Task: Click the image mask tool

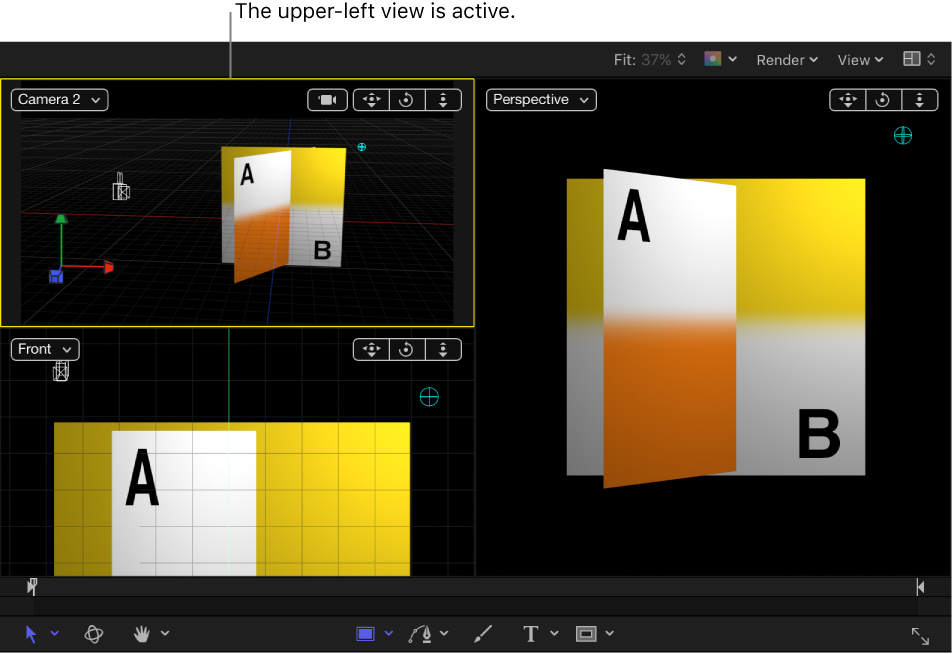Action: click(588, 633)
